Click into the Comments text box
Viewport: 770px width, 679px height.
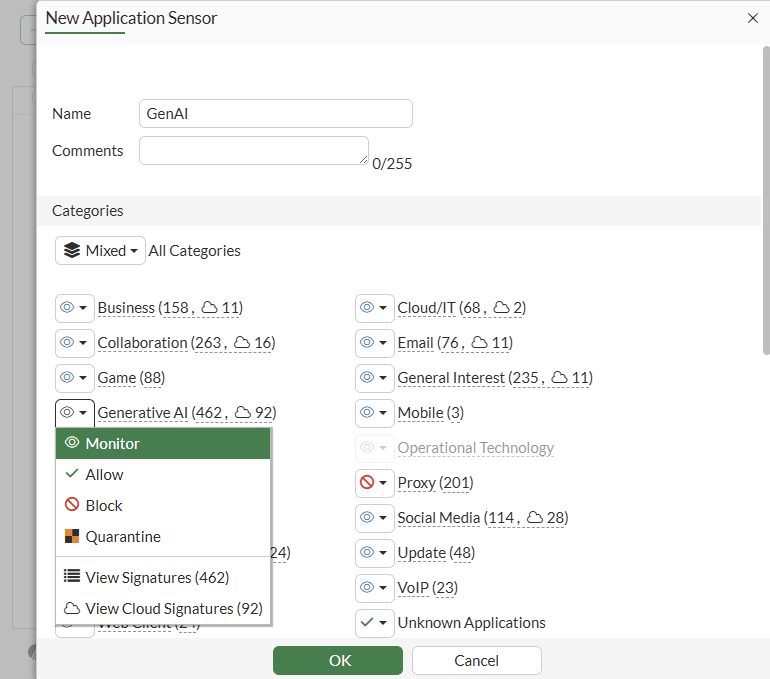[x=253, y=150]
